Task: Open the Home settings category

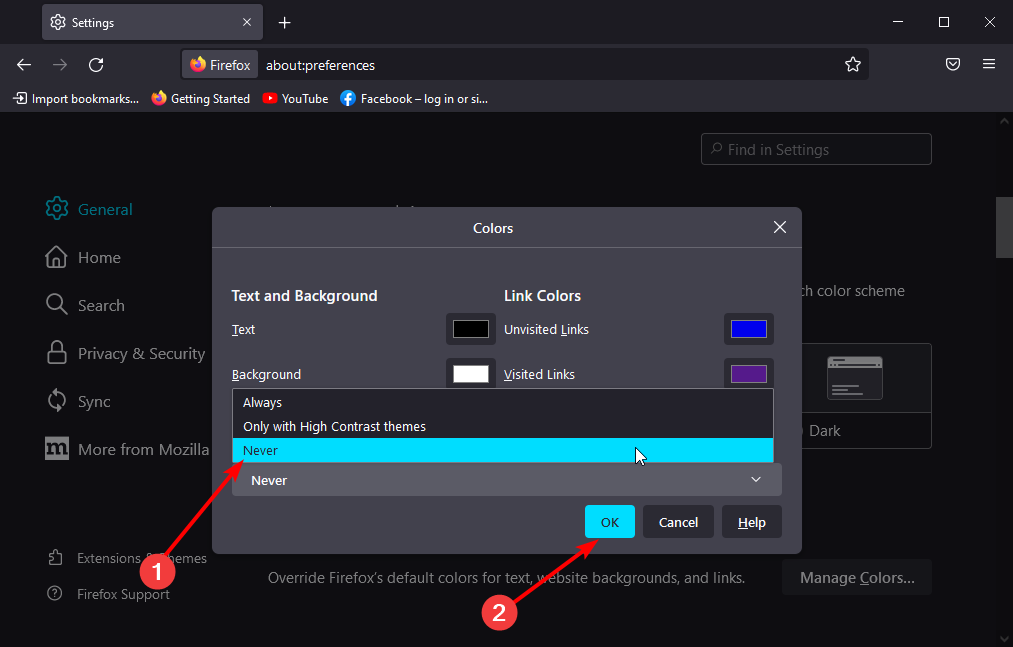Action: pyautogui.click(x=83, y=257)
